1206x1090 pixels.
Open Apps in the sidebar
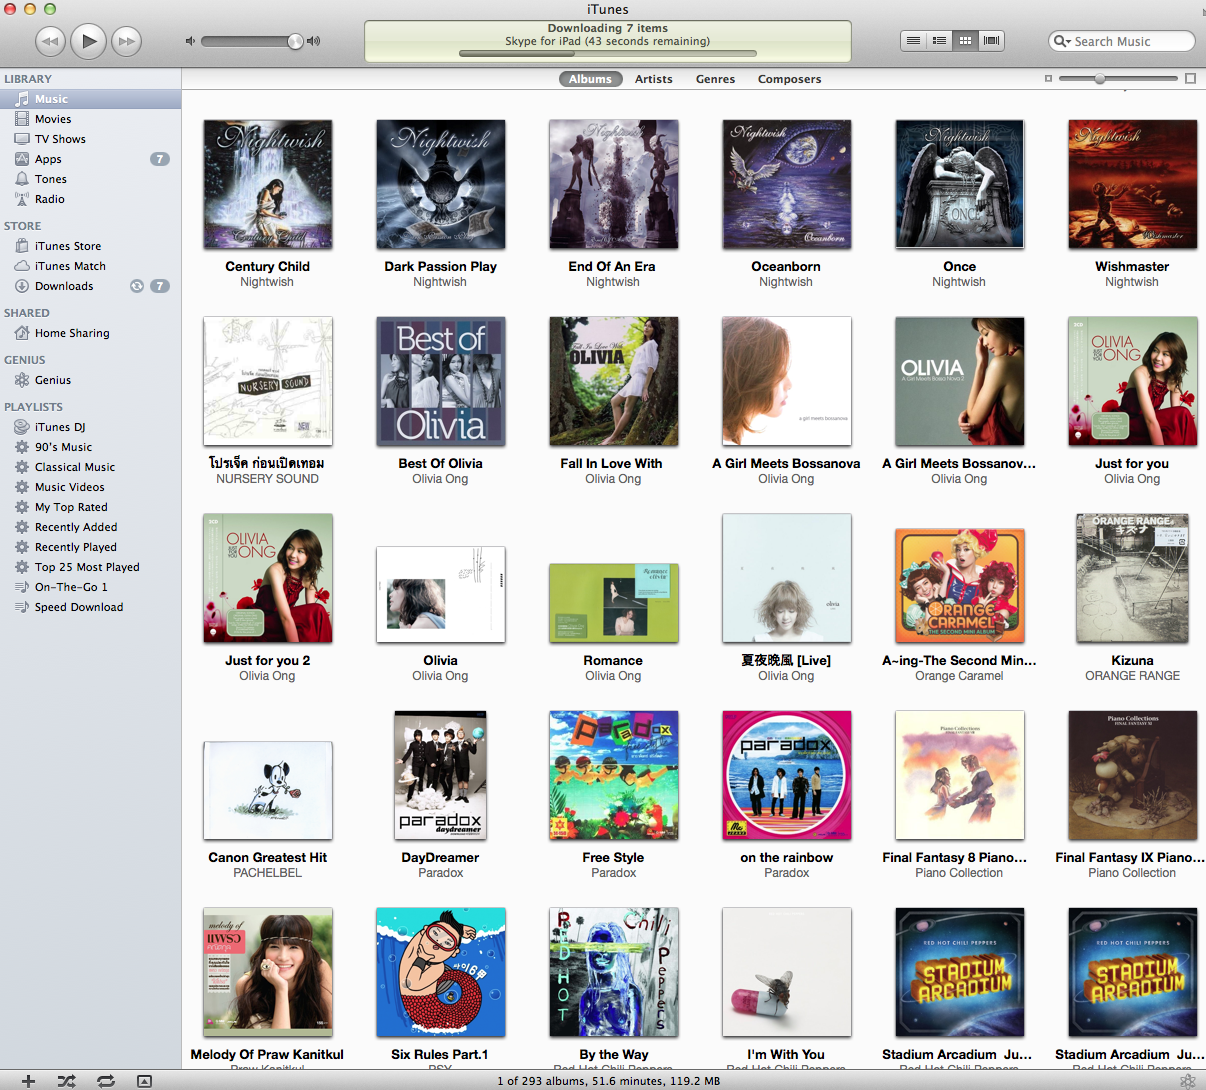pyautogui.click(x=90, y=159)
